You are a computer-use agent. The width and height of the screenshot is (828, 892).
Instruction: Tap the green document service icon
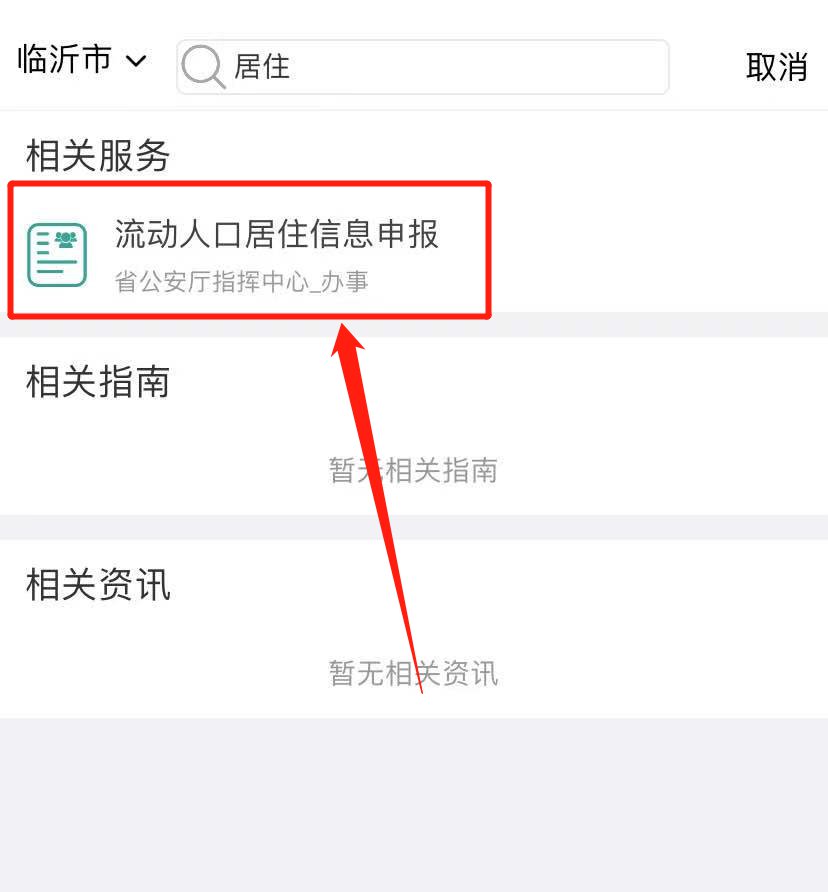pyautogui.click(x=57, y=255)
